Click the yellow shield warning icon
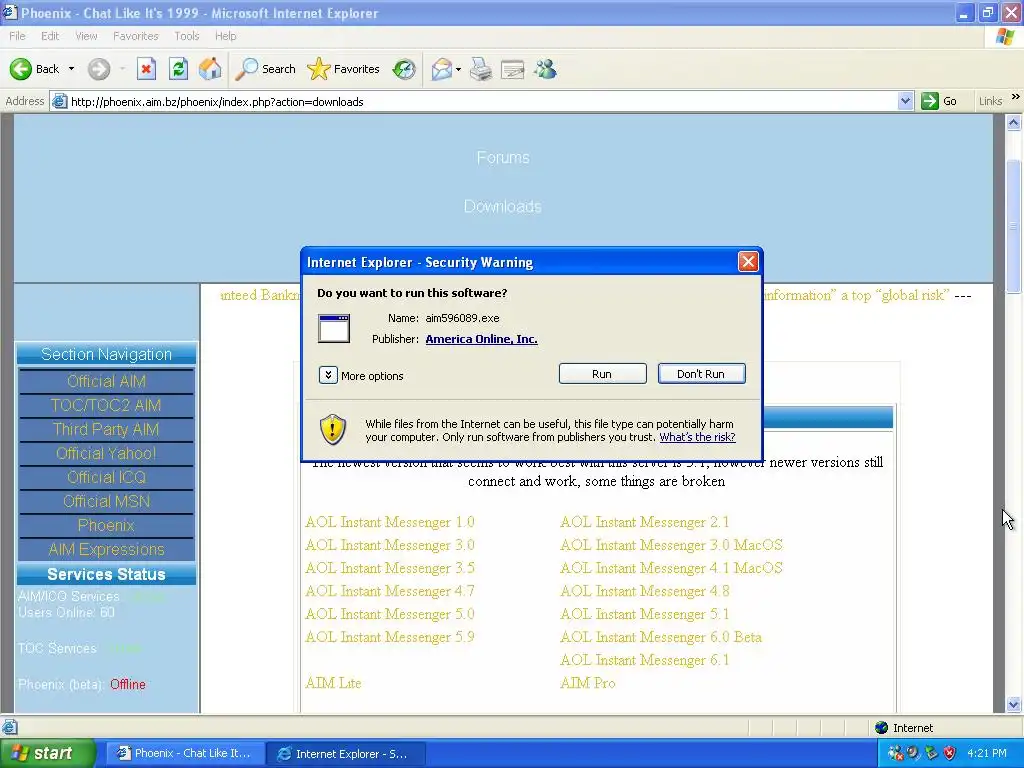Viewport: 1024px width, 768px height. [x=332, y=430]
